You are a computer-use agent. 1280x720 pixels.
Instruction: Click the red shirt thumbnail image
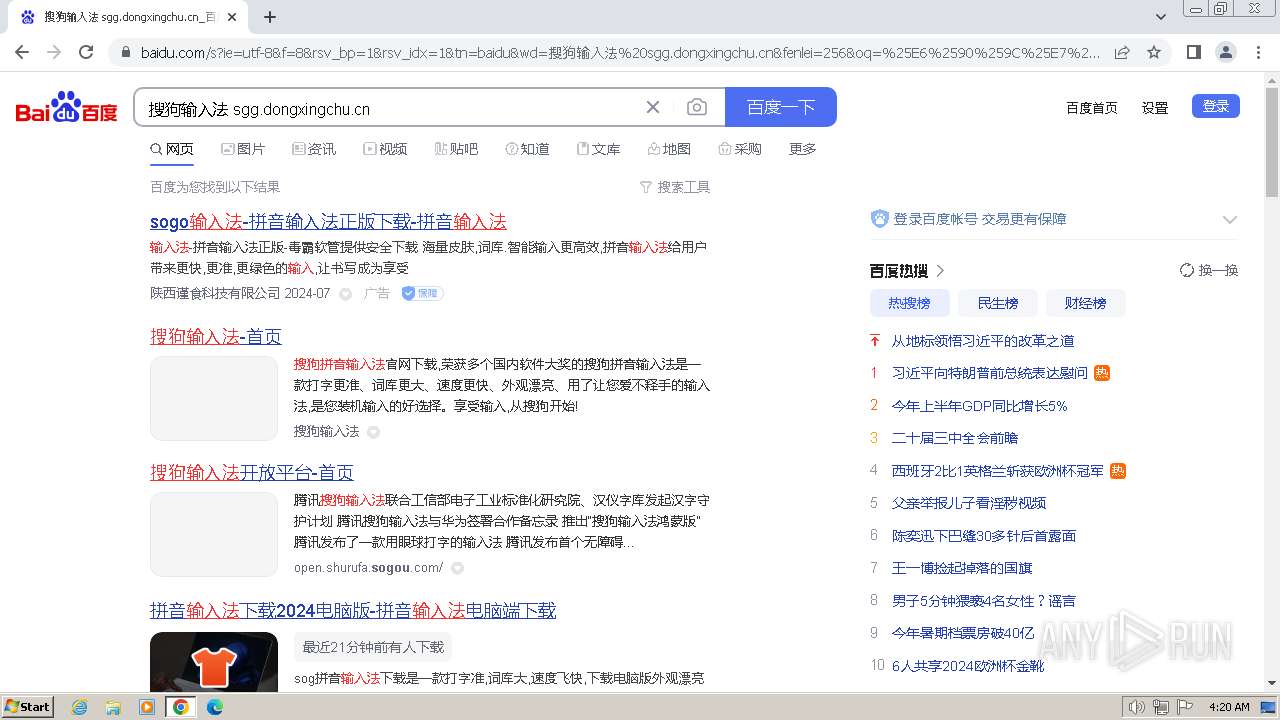[214, 661]
